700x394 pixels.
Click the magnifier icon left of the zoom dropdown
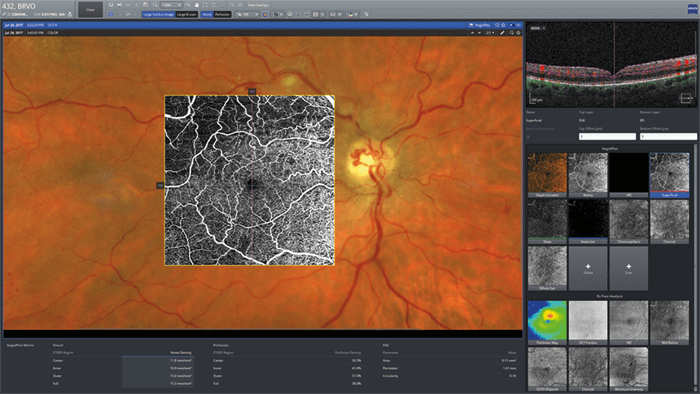[154, 5]
